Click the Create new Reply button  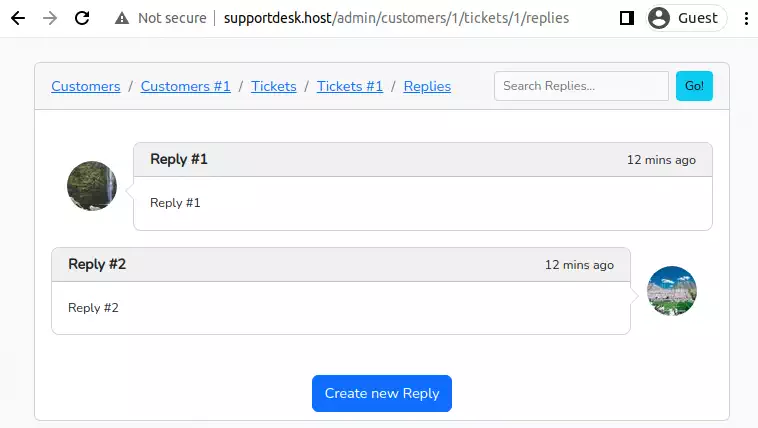tap(381, 393)
